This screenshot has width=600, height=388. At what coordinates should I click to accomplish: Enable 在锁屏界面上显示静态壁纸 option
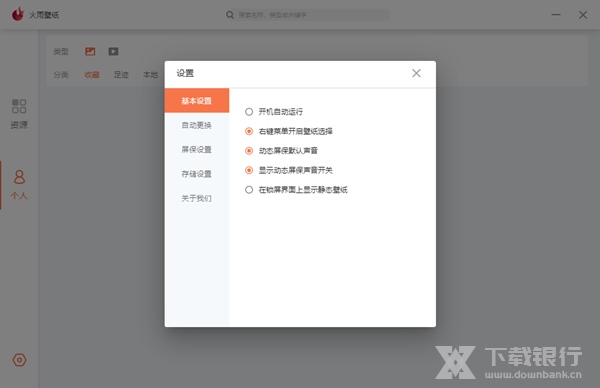[x=249, y=190]
